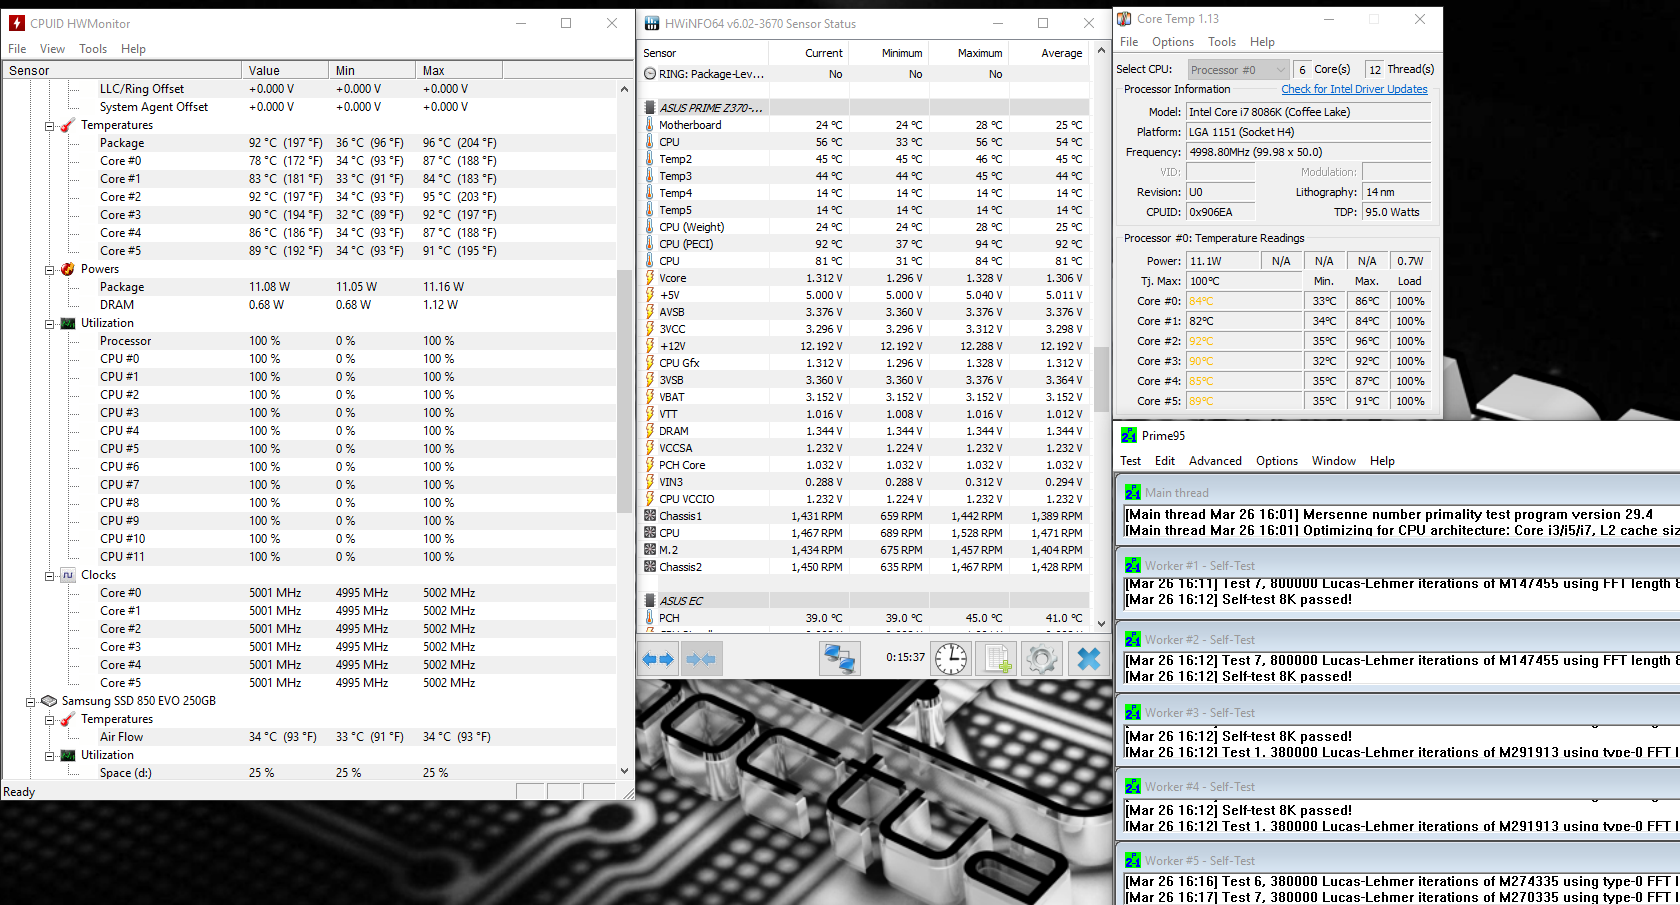Click HWMonitor Clocks chip icon
1680x905 pixels.
tap(67, 575)
